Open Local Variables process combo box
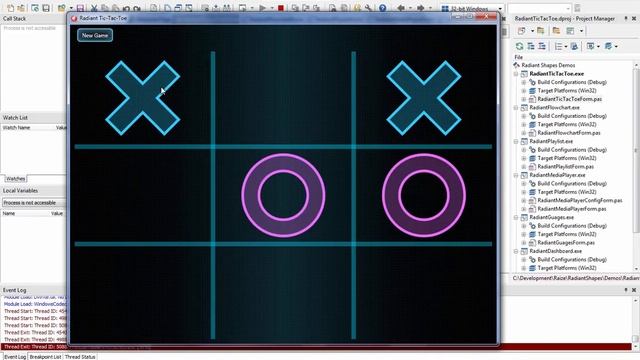The width and height of the screenshot is (640, 360). [x=33, y=203]
